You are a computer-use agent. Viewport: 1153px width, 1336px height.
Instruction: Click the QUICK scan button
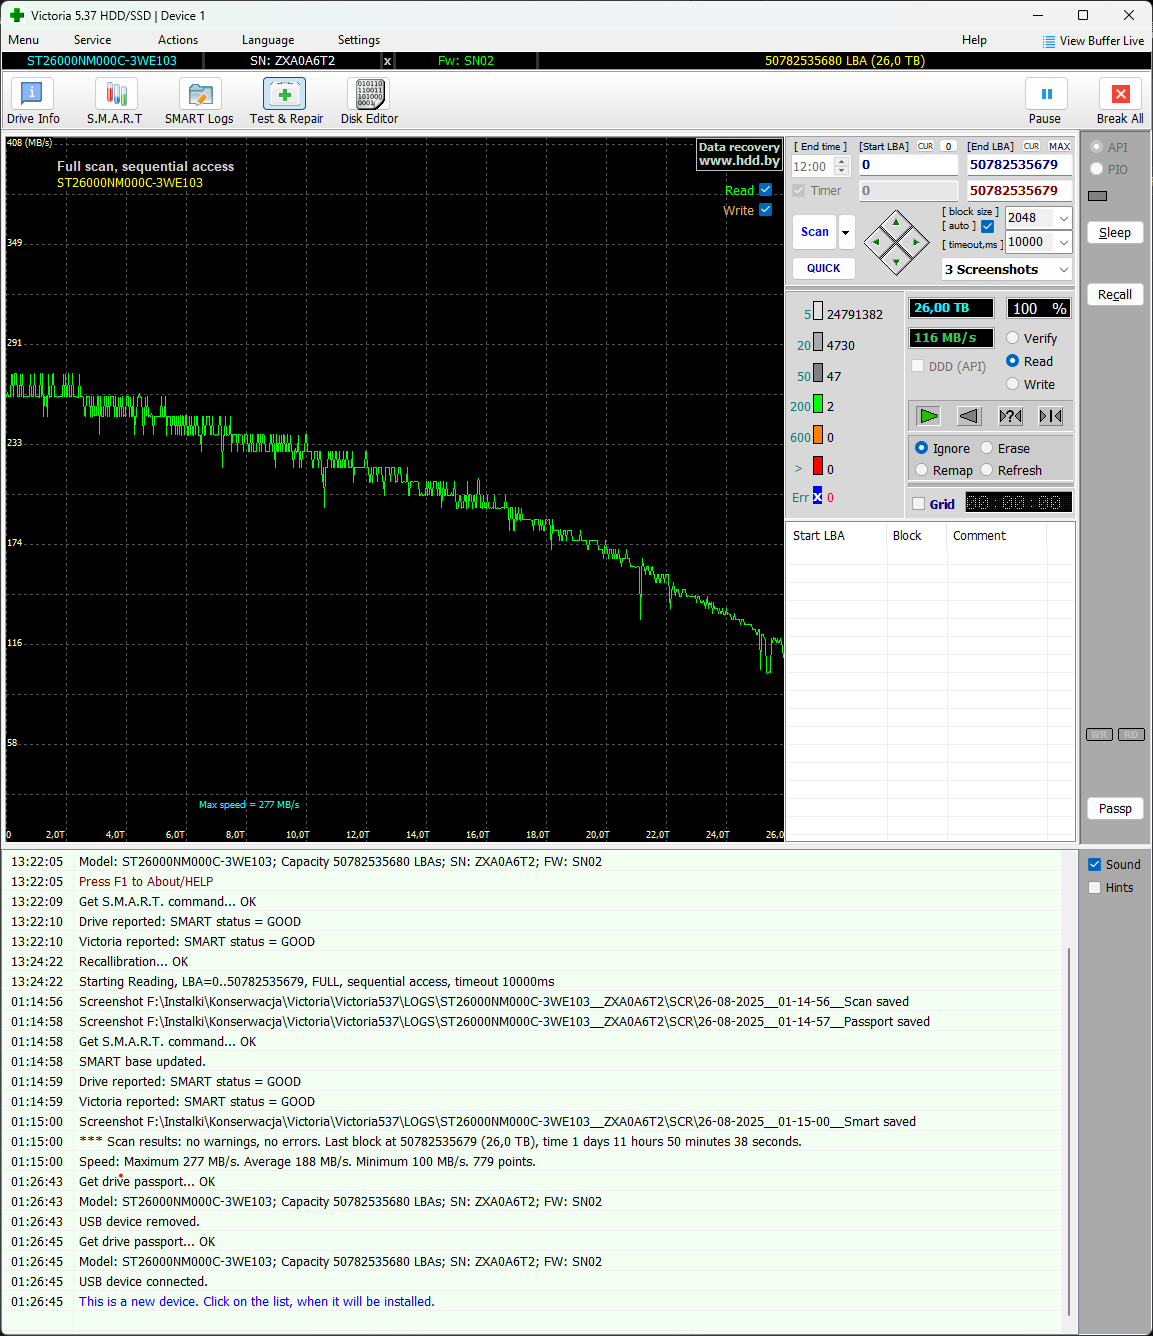824,268
